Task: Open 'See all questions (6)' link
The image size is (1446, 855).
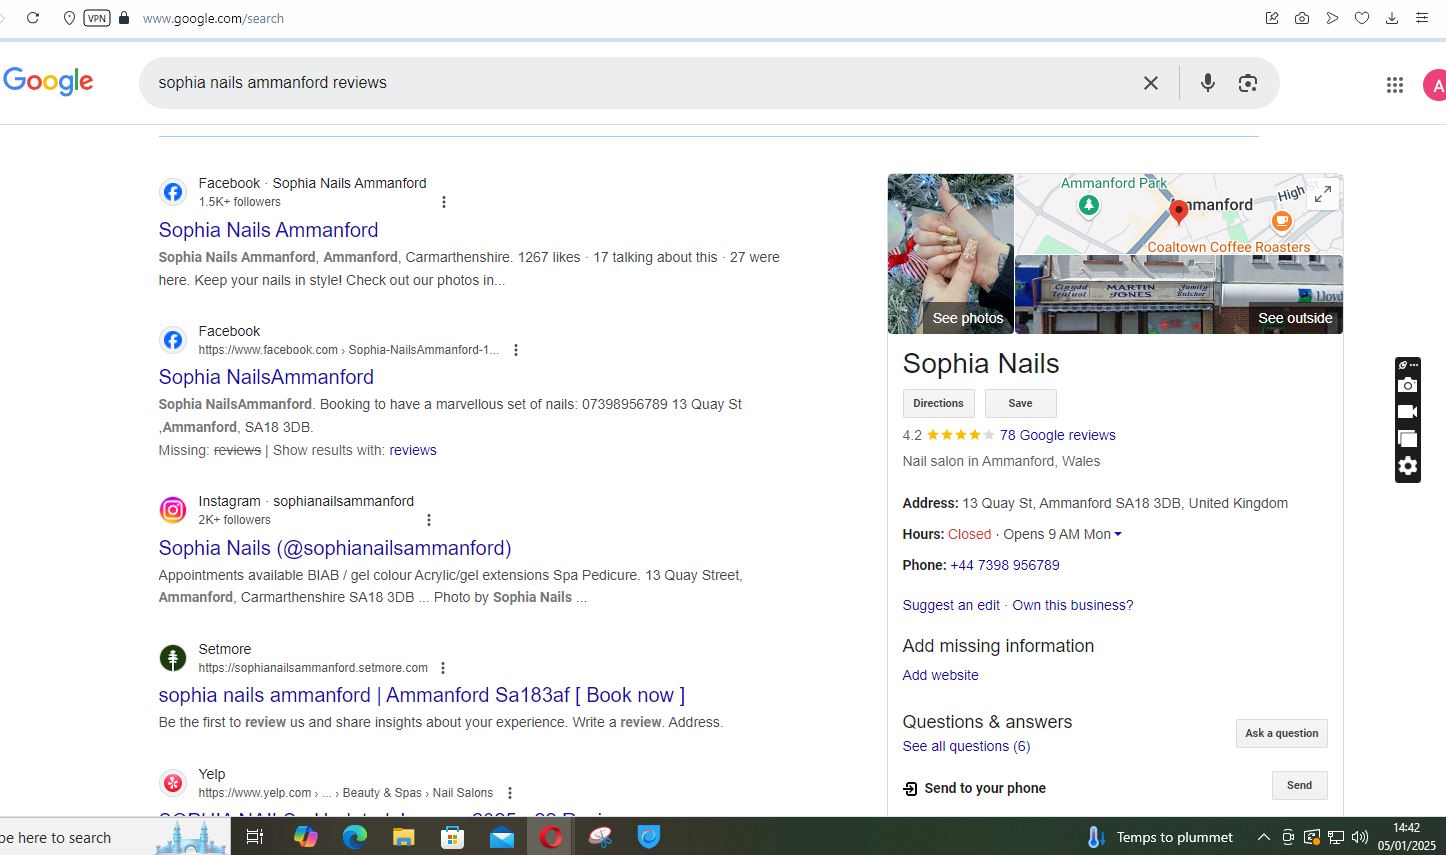Action: pos(966,746)
